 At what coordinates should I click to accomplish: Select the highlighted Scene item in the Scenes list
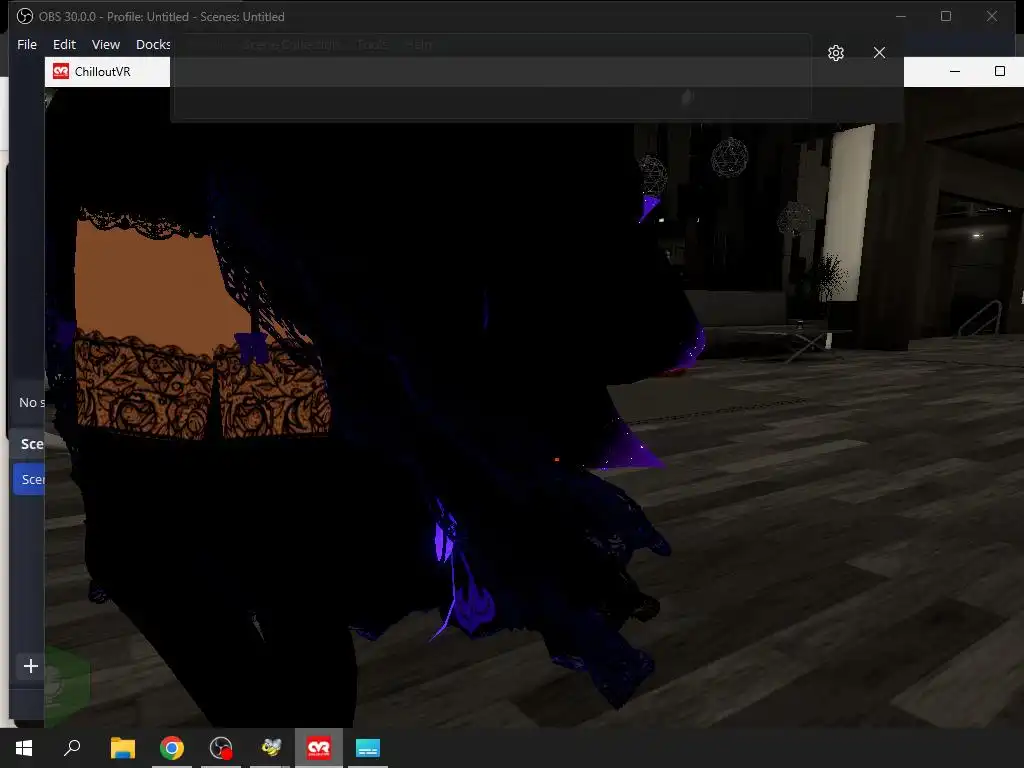[x=29, y=479]
